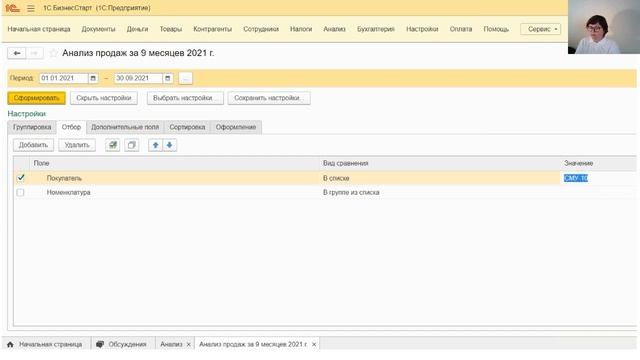Viewport: 640px width, 360px height.
Task: Open the Настройки menu
Action: tap(422, 29)
